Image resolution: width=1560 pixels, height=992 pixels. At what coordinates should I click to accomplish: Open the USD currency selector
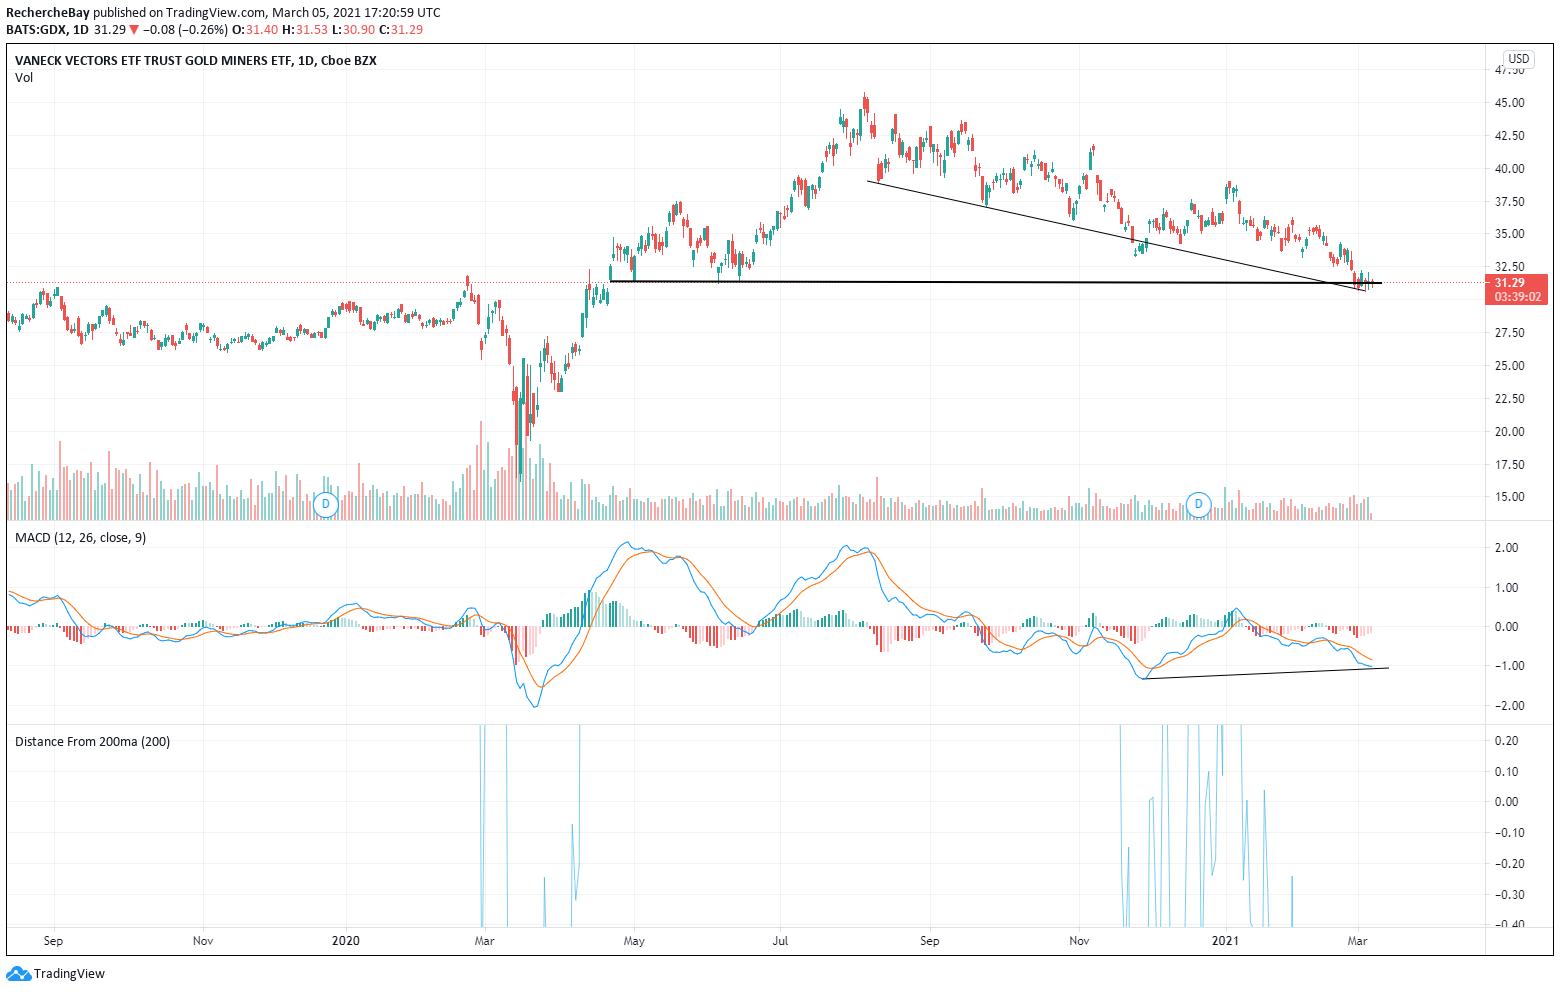[x=1519, y=59]
